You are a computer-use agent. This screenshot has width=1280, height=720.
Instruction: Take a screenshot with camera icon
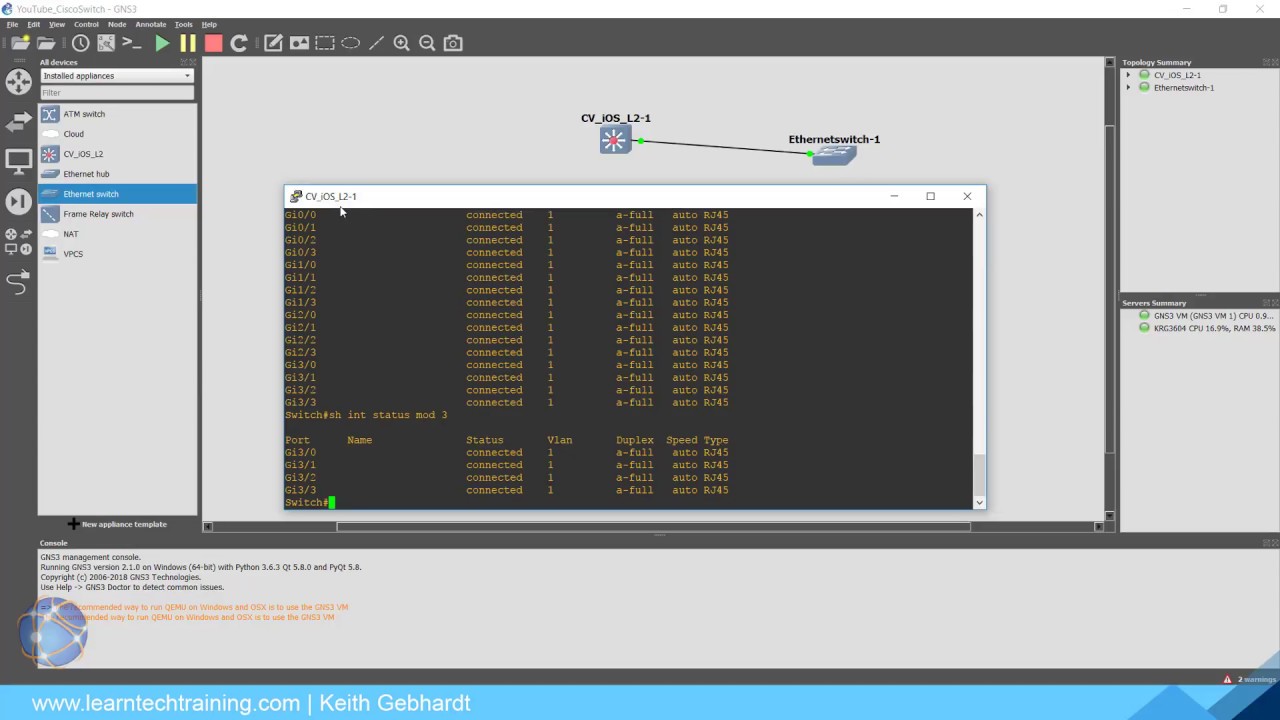453,43
